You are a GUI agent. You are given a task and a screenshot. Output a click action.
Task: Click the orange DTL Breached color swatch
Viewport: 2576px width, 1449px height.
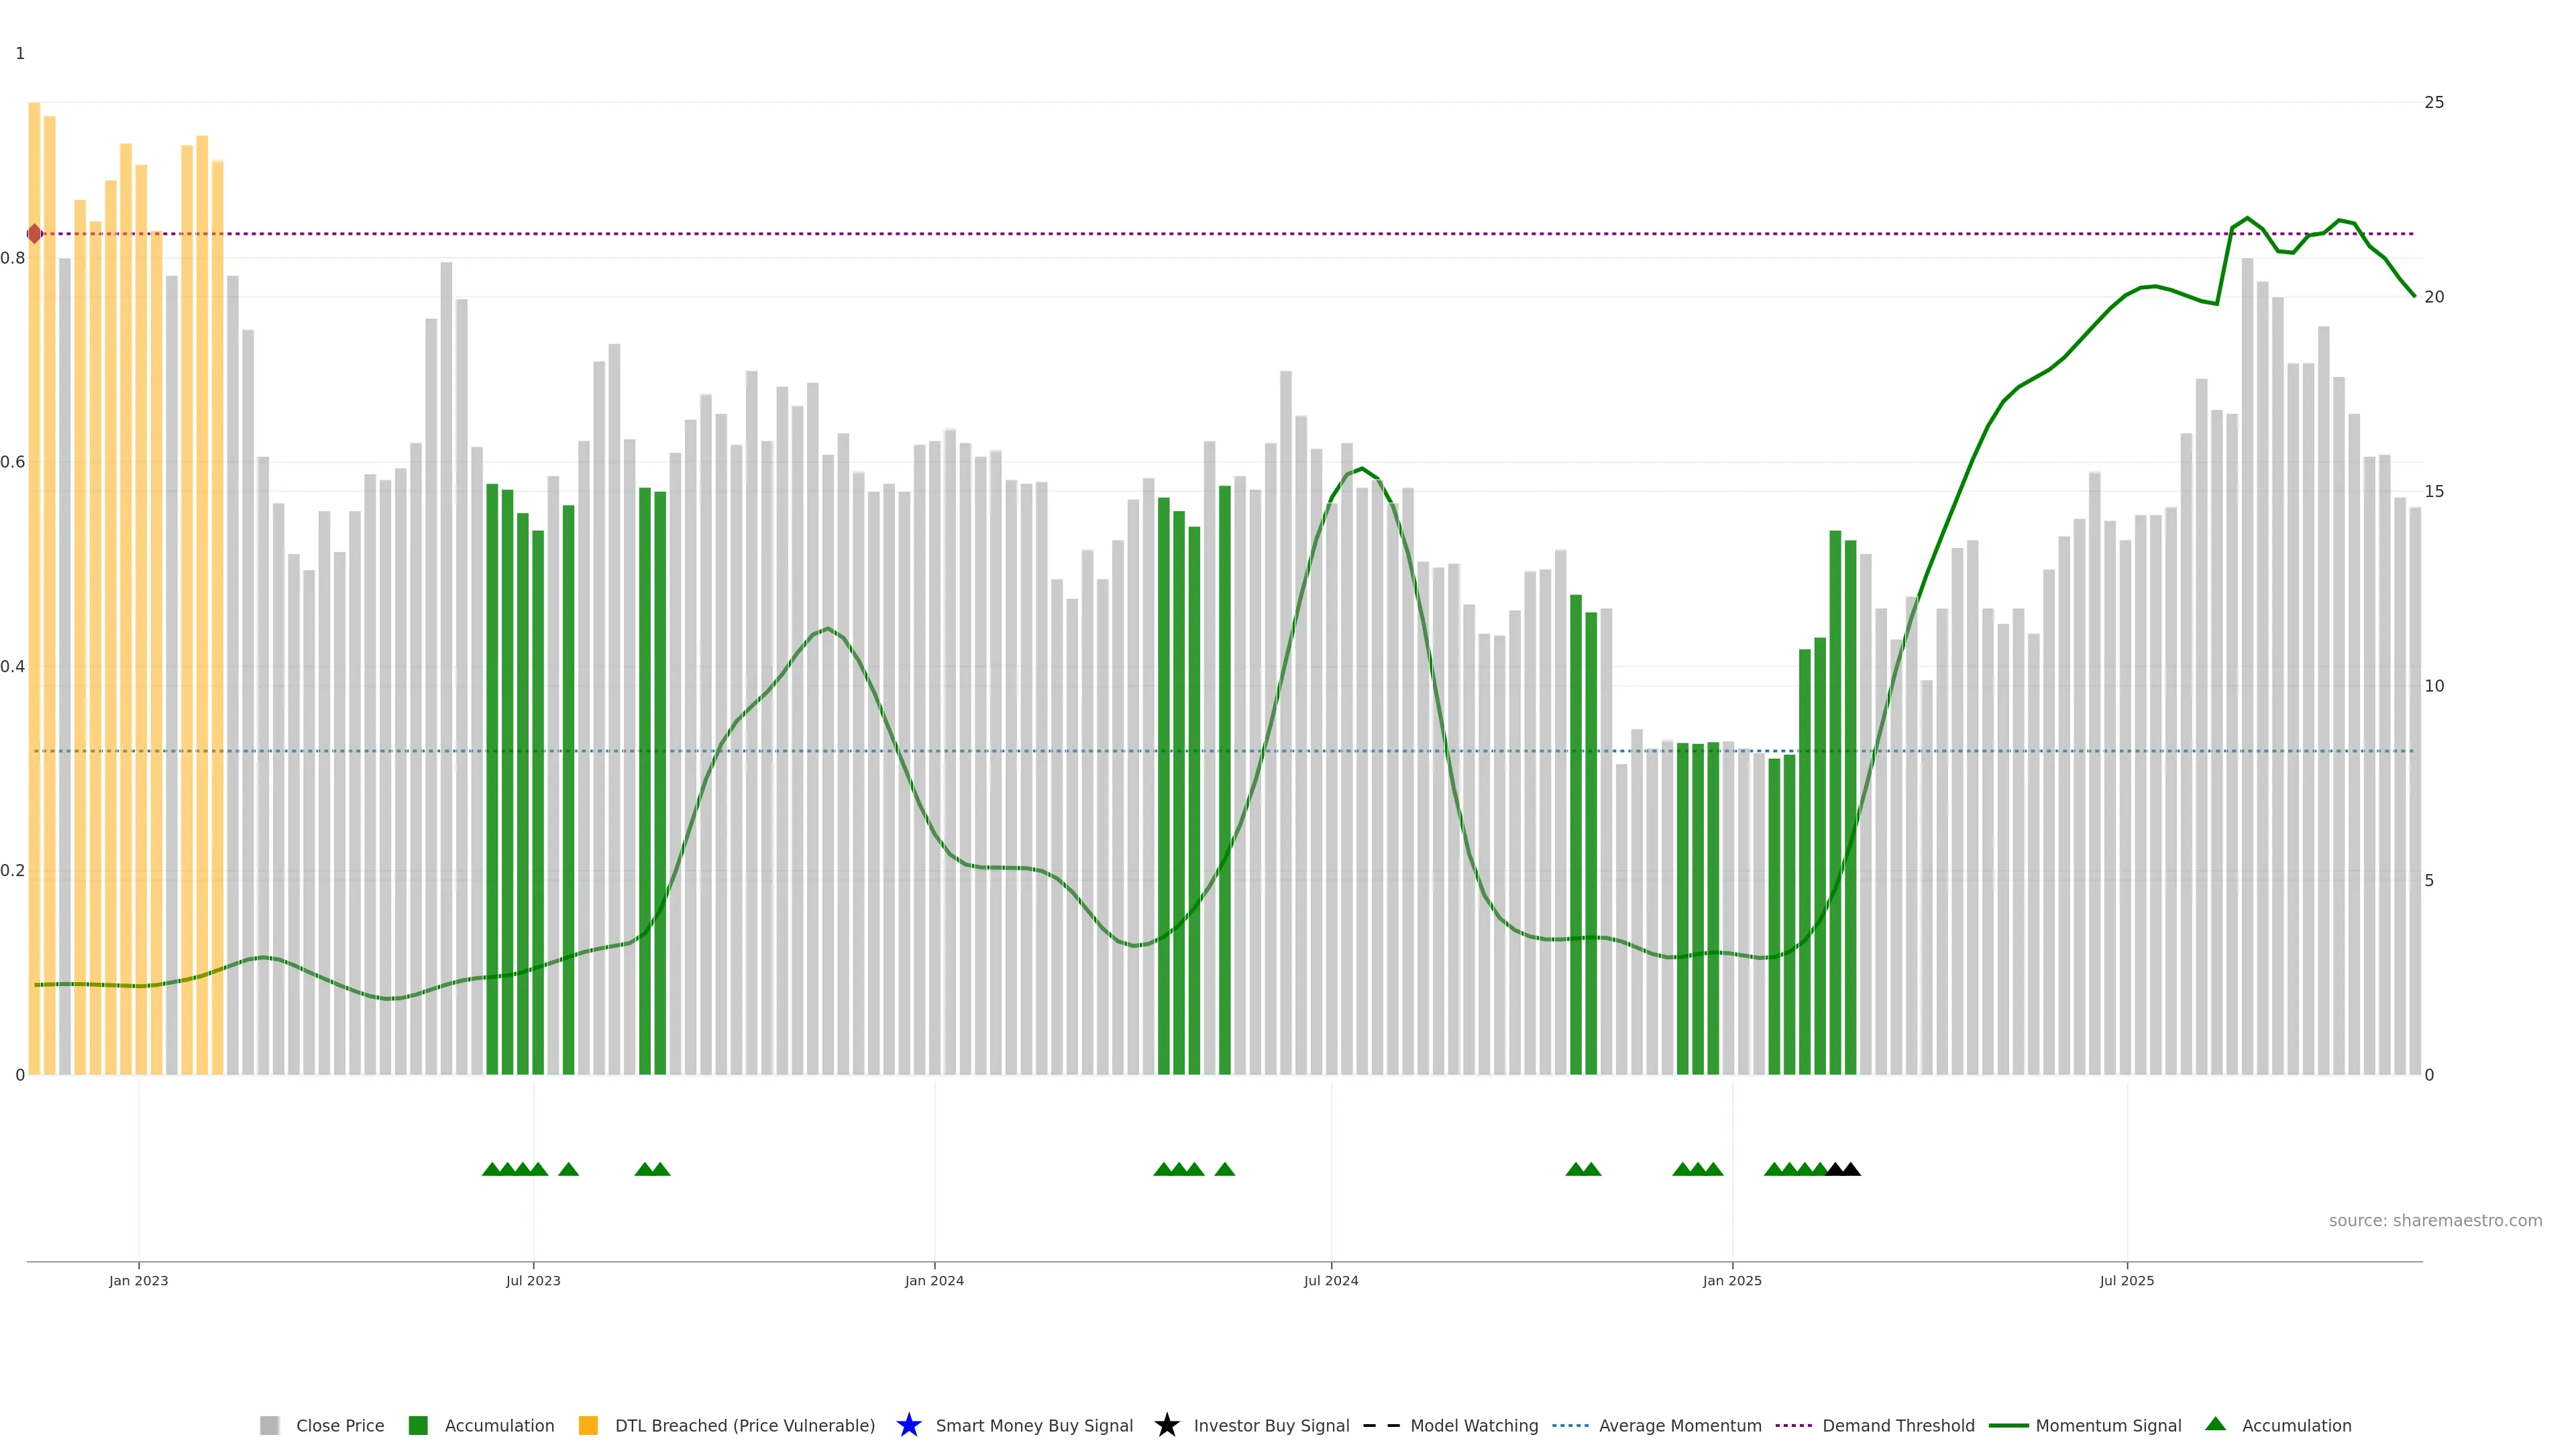tap(588, 1425)
